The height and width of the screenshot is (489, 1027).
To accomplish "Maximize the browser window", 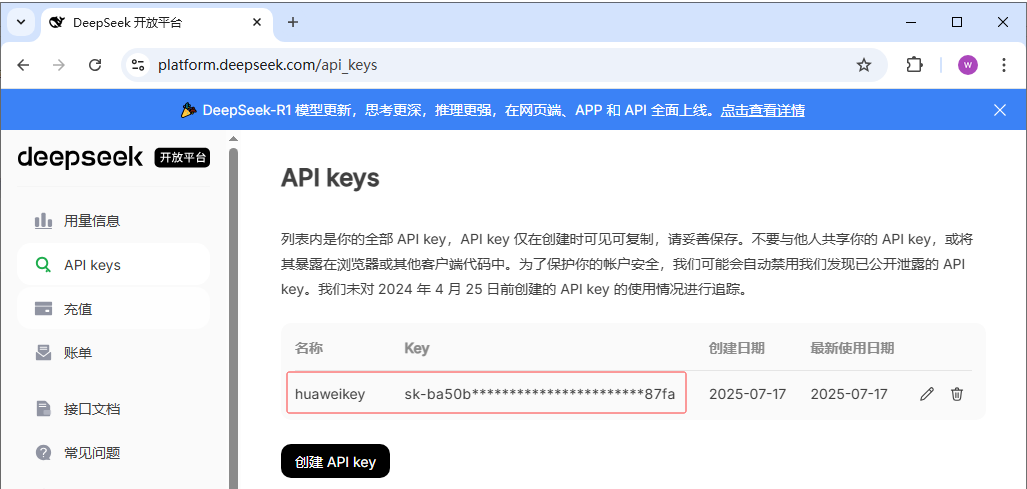I will tap(957, 22).
